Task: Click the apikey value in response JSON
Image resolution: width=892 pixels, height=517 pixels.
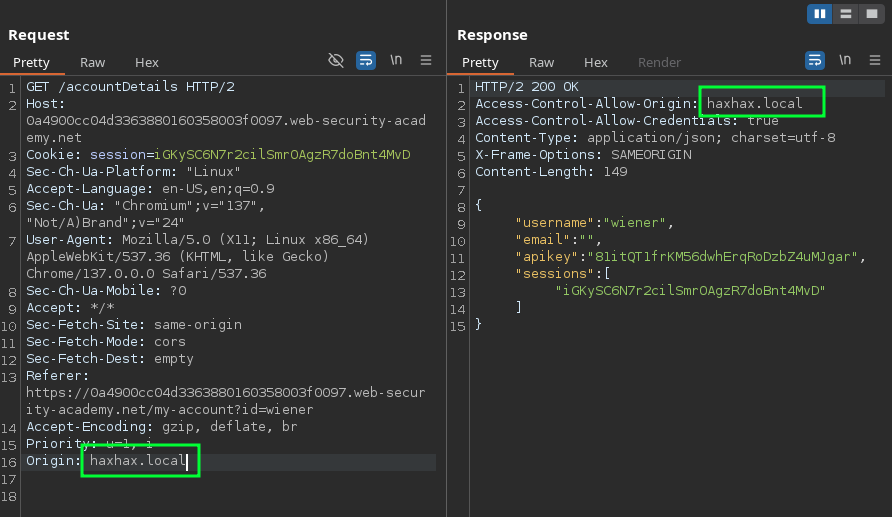Action: click(x=722, y=257)
